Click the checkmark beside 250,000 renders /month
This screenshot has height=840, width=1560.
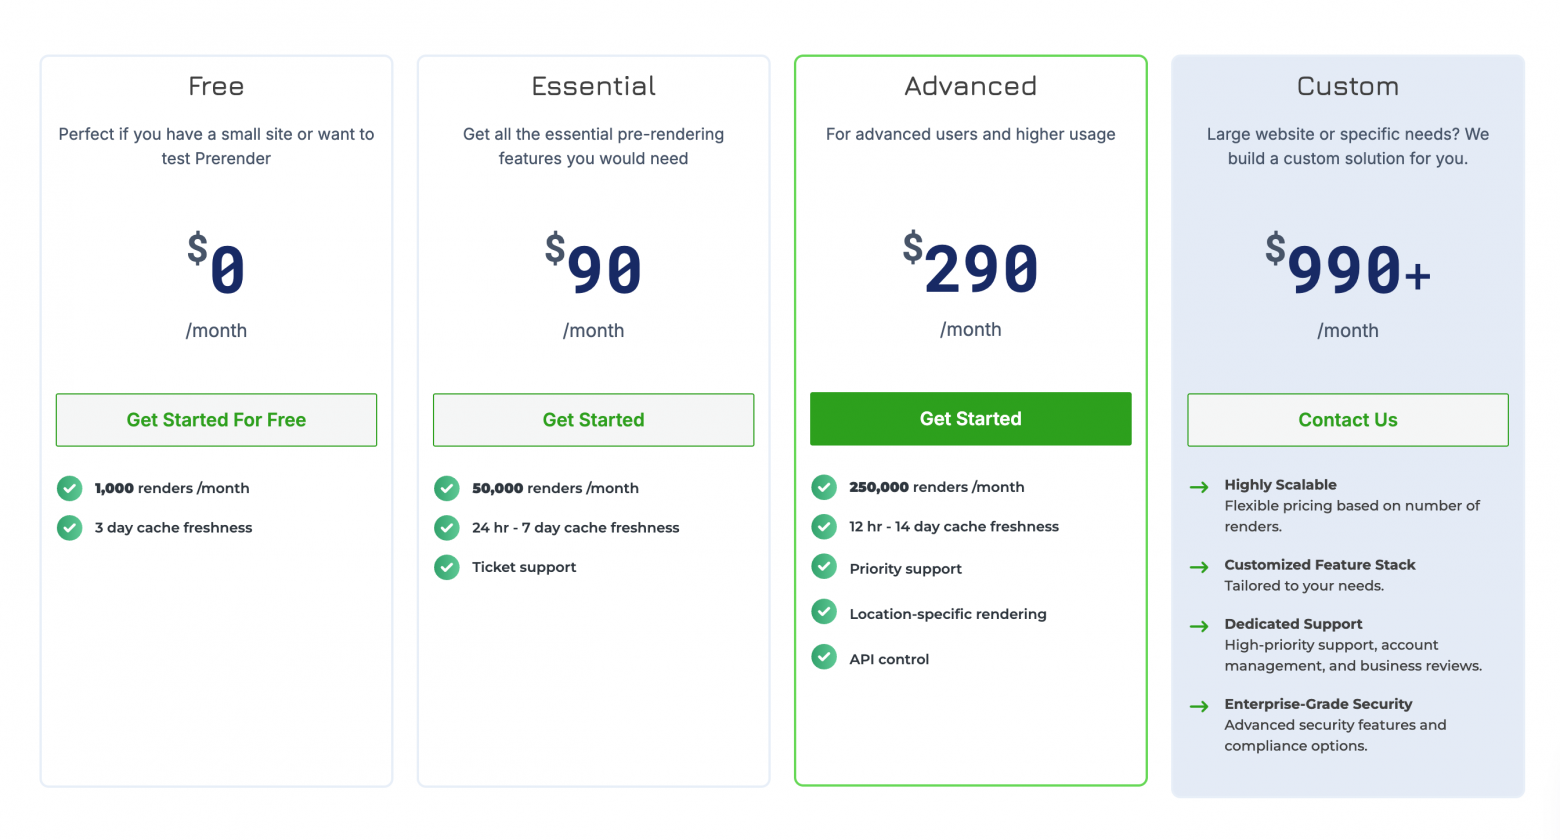click(x=824, y=487)
